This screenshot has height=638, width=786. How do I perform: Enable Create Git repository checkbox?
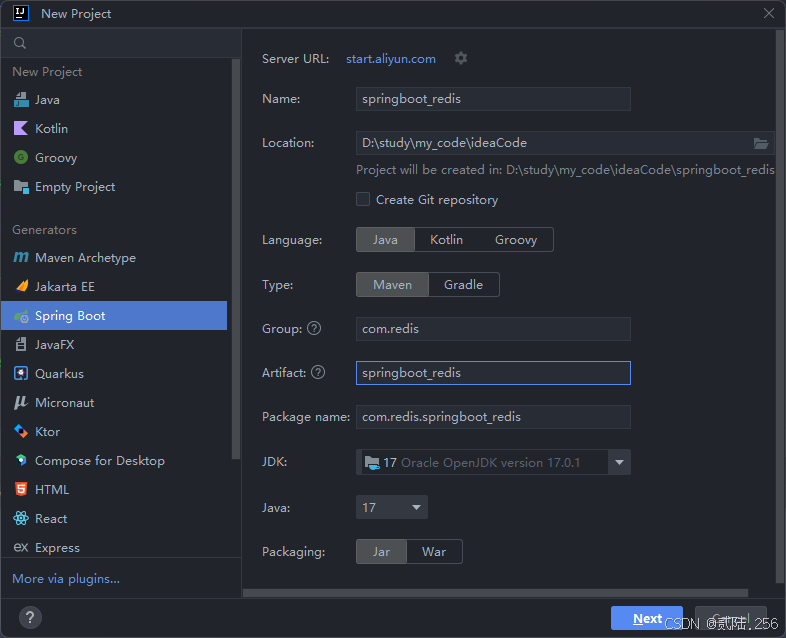[363, 199]
